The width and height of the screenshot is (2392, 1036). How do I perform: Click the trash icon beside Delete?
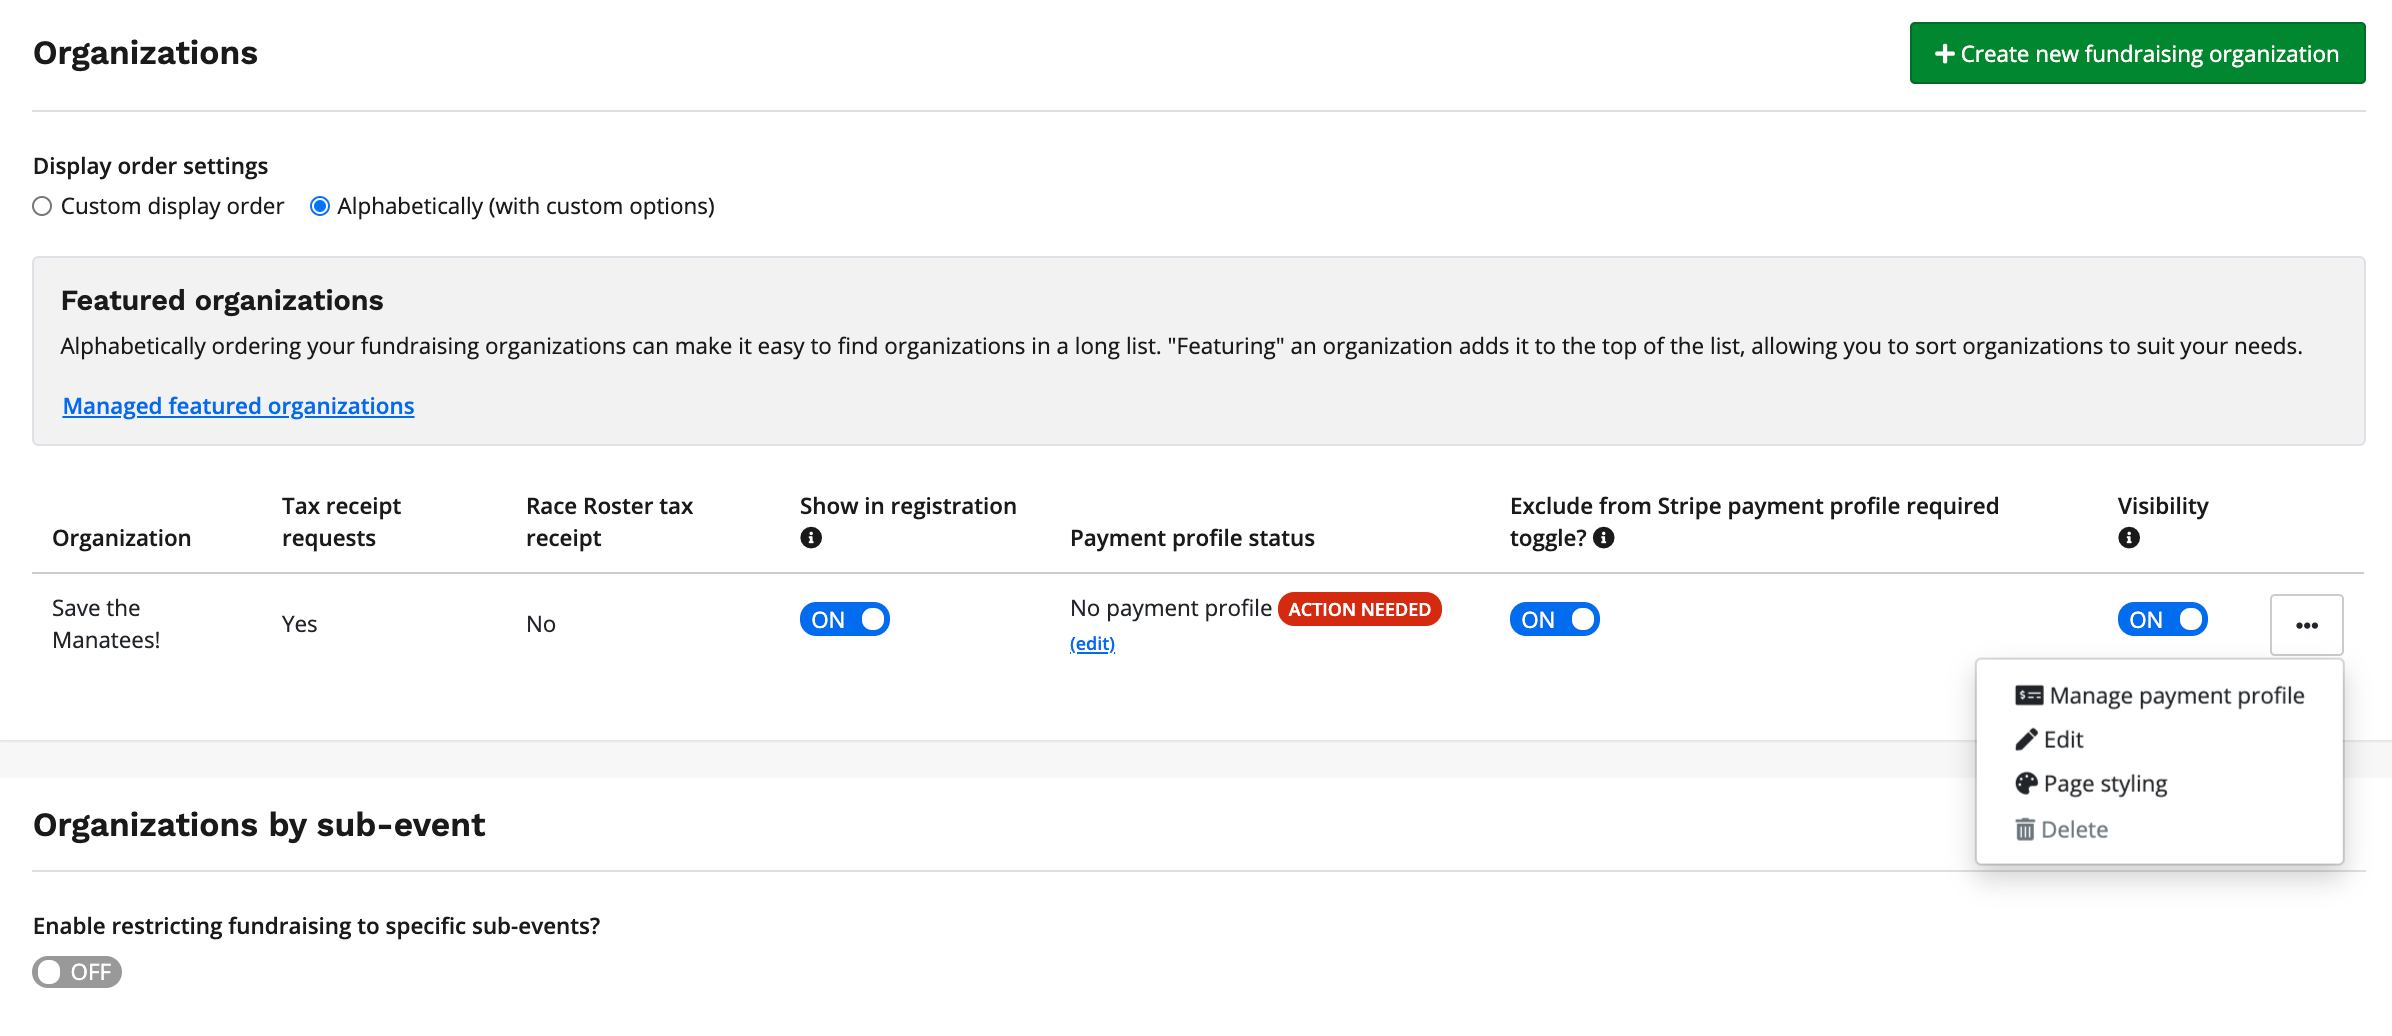pyautogui.click(x=2025, y=830)
